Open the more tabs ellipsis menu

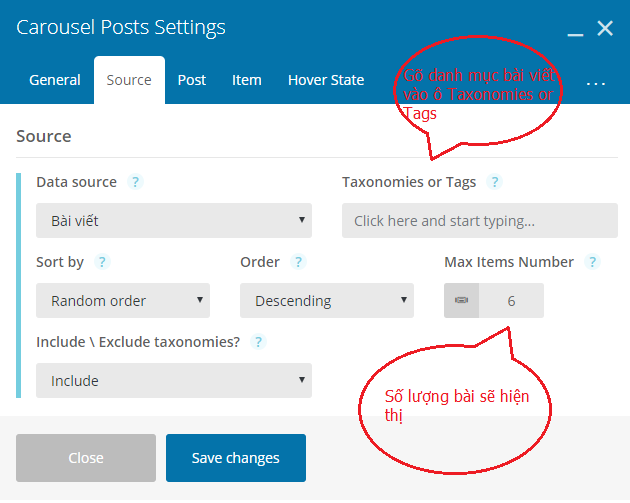click(x=595, y=83)
